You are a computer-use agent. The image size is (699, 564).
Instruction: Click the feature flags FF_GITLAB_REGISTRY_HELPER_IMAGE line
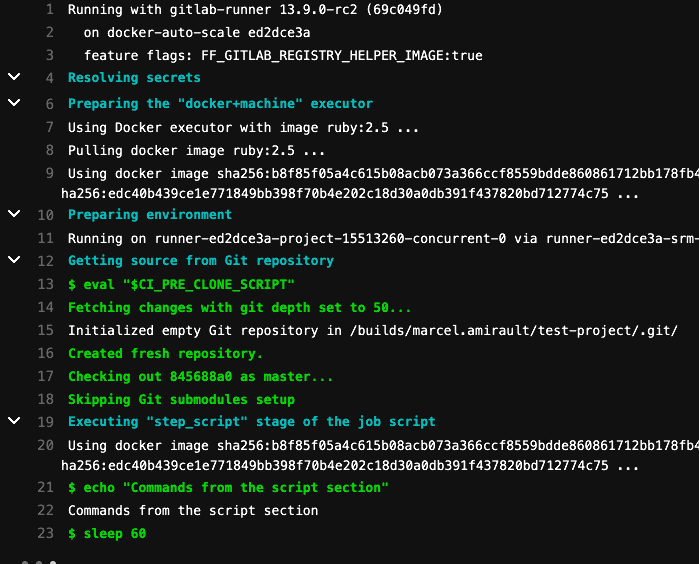283,55
